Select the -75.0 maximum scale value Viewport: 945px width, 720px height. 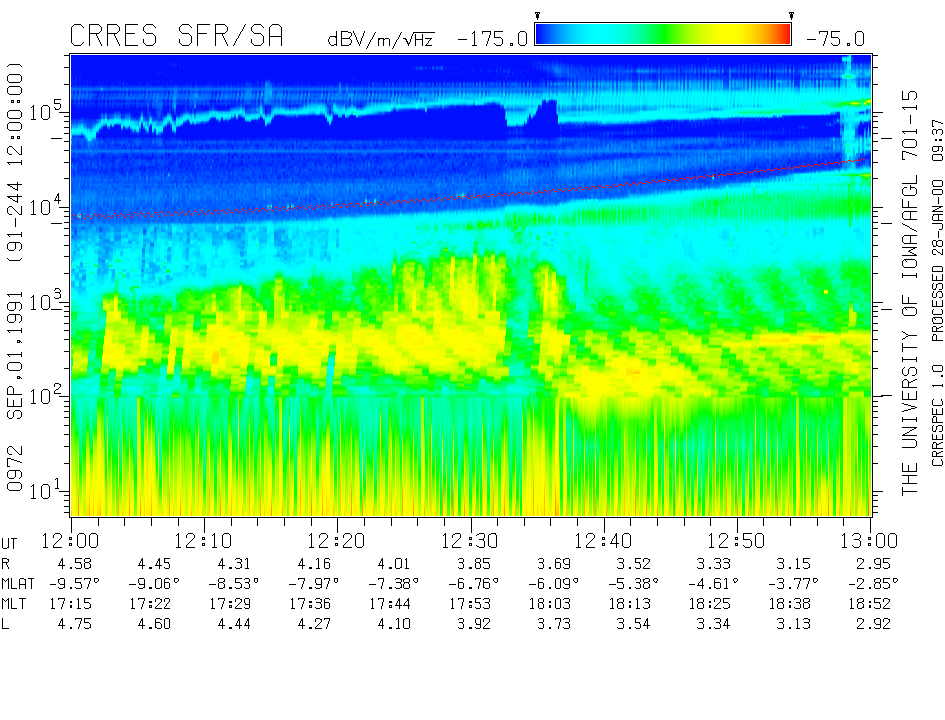pos(833,40)
